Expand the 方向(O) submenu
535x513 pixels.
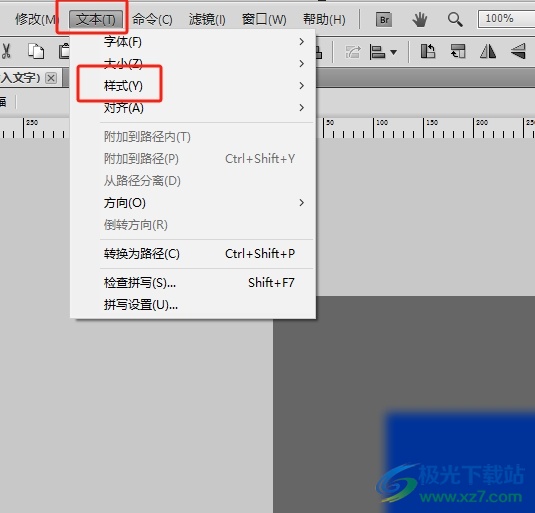[193, 203]
